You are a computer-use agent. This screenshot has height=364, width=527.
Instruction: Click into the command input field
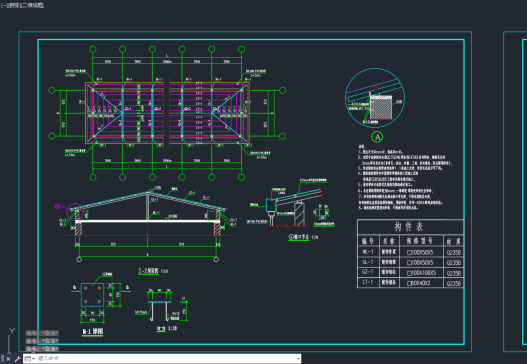pos(166,359)
